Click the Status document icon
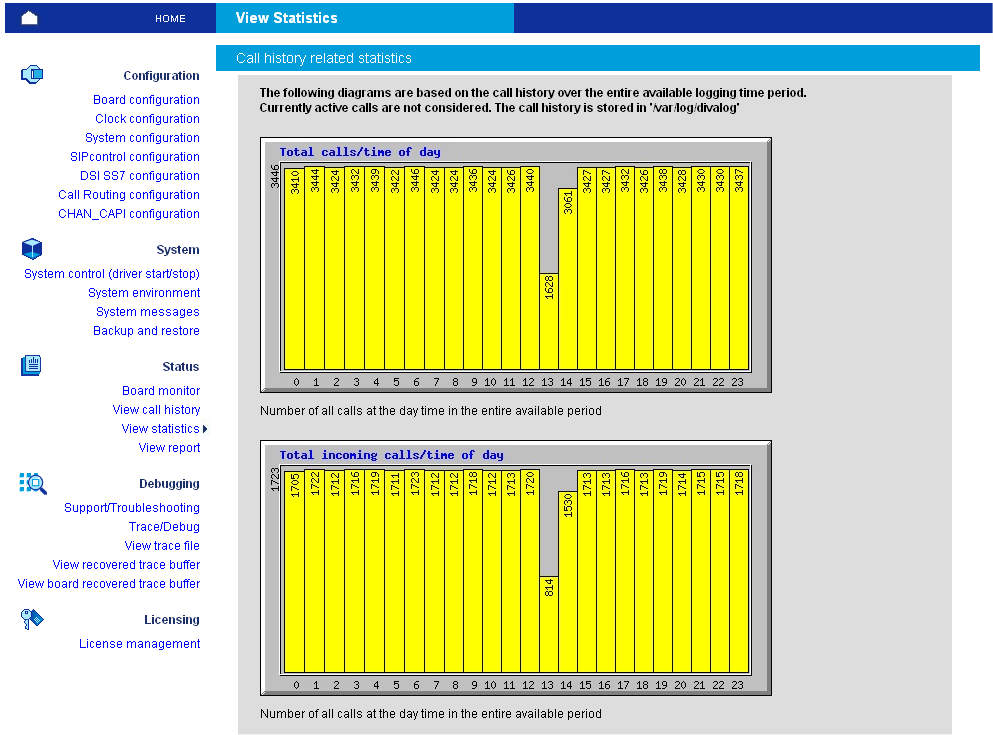 click(32, 366)
